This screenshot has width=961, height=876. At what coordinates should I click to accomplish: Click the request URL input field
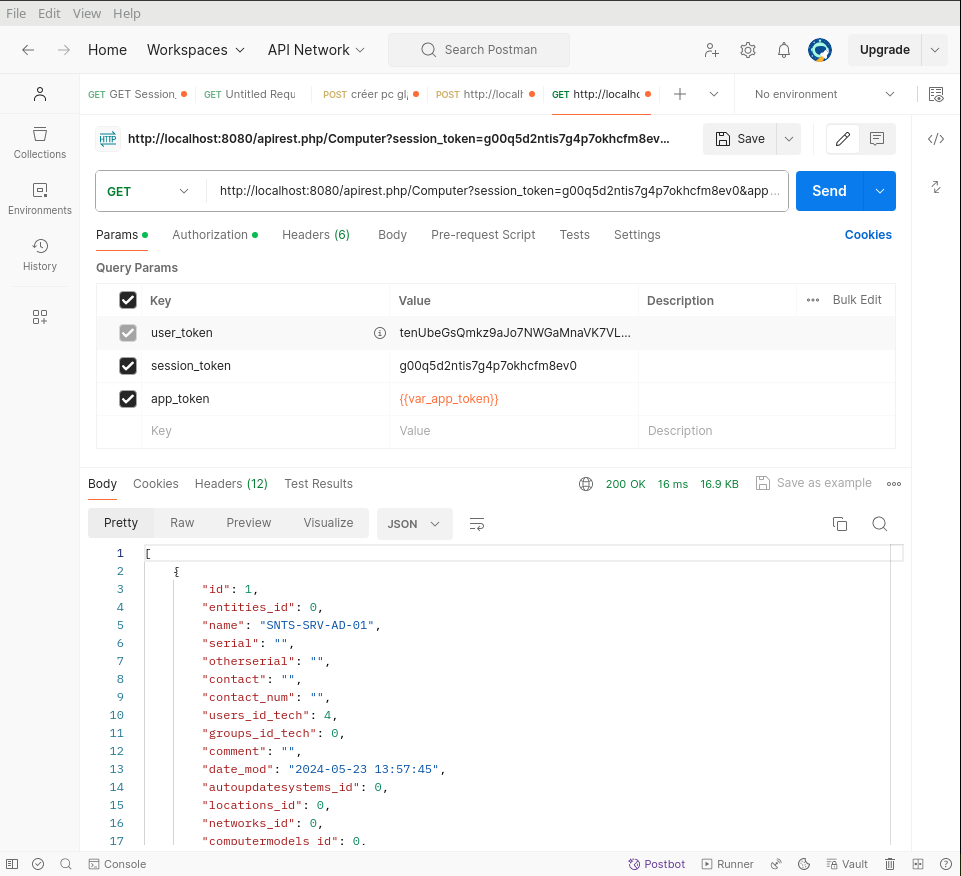pyautogui.click(x=497, y=191)
